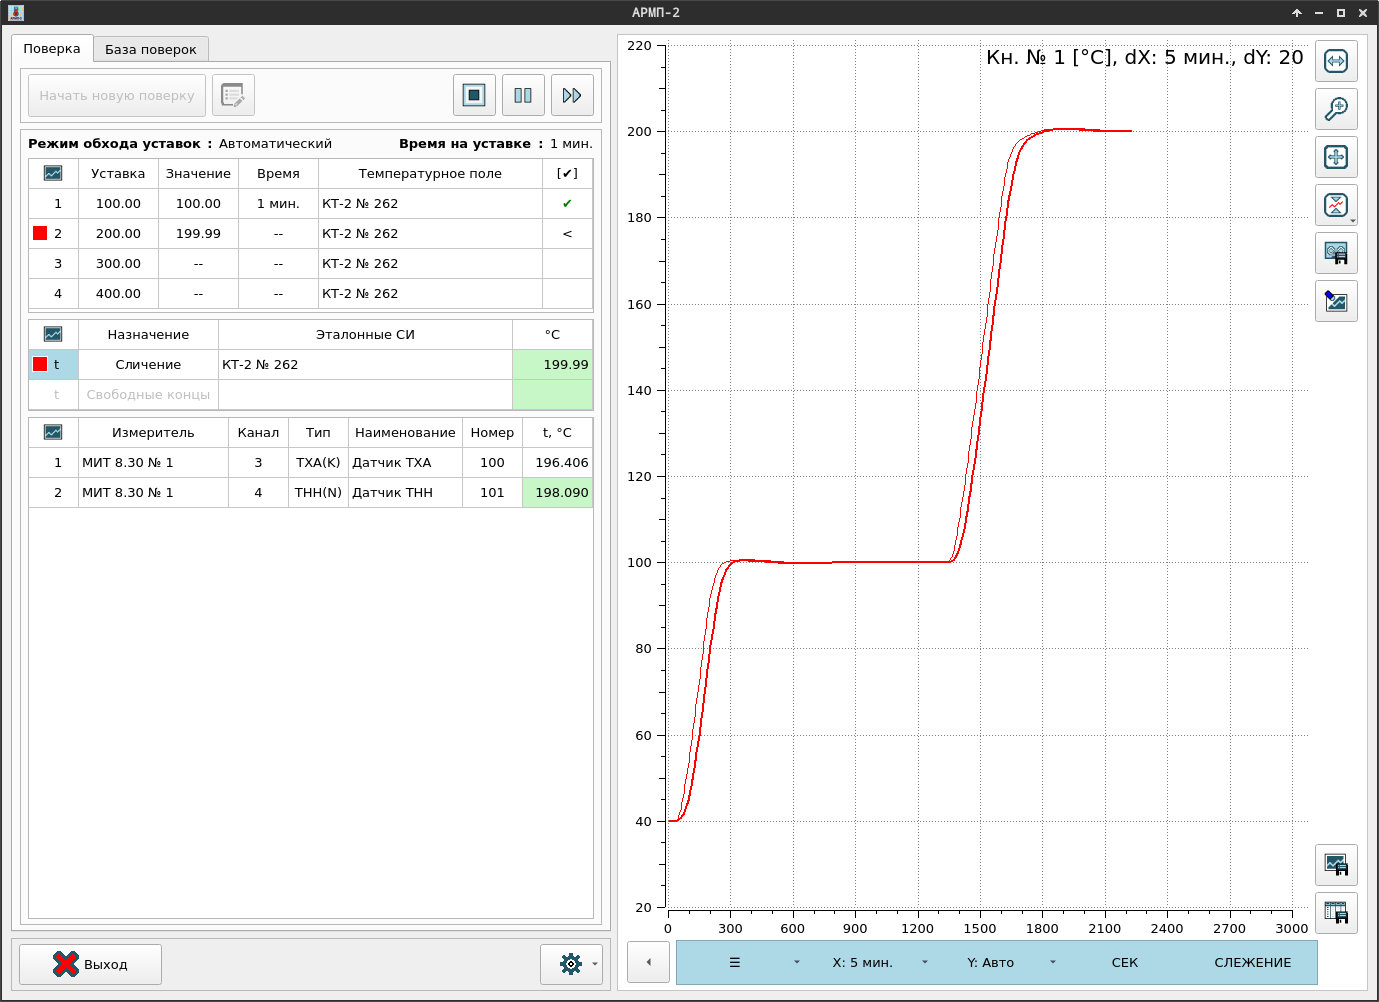Screen dimensions: 1379x1002
Task: Export the data table to file
Action: (x=1336, y=913)
